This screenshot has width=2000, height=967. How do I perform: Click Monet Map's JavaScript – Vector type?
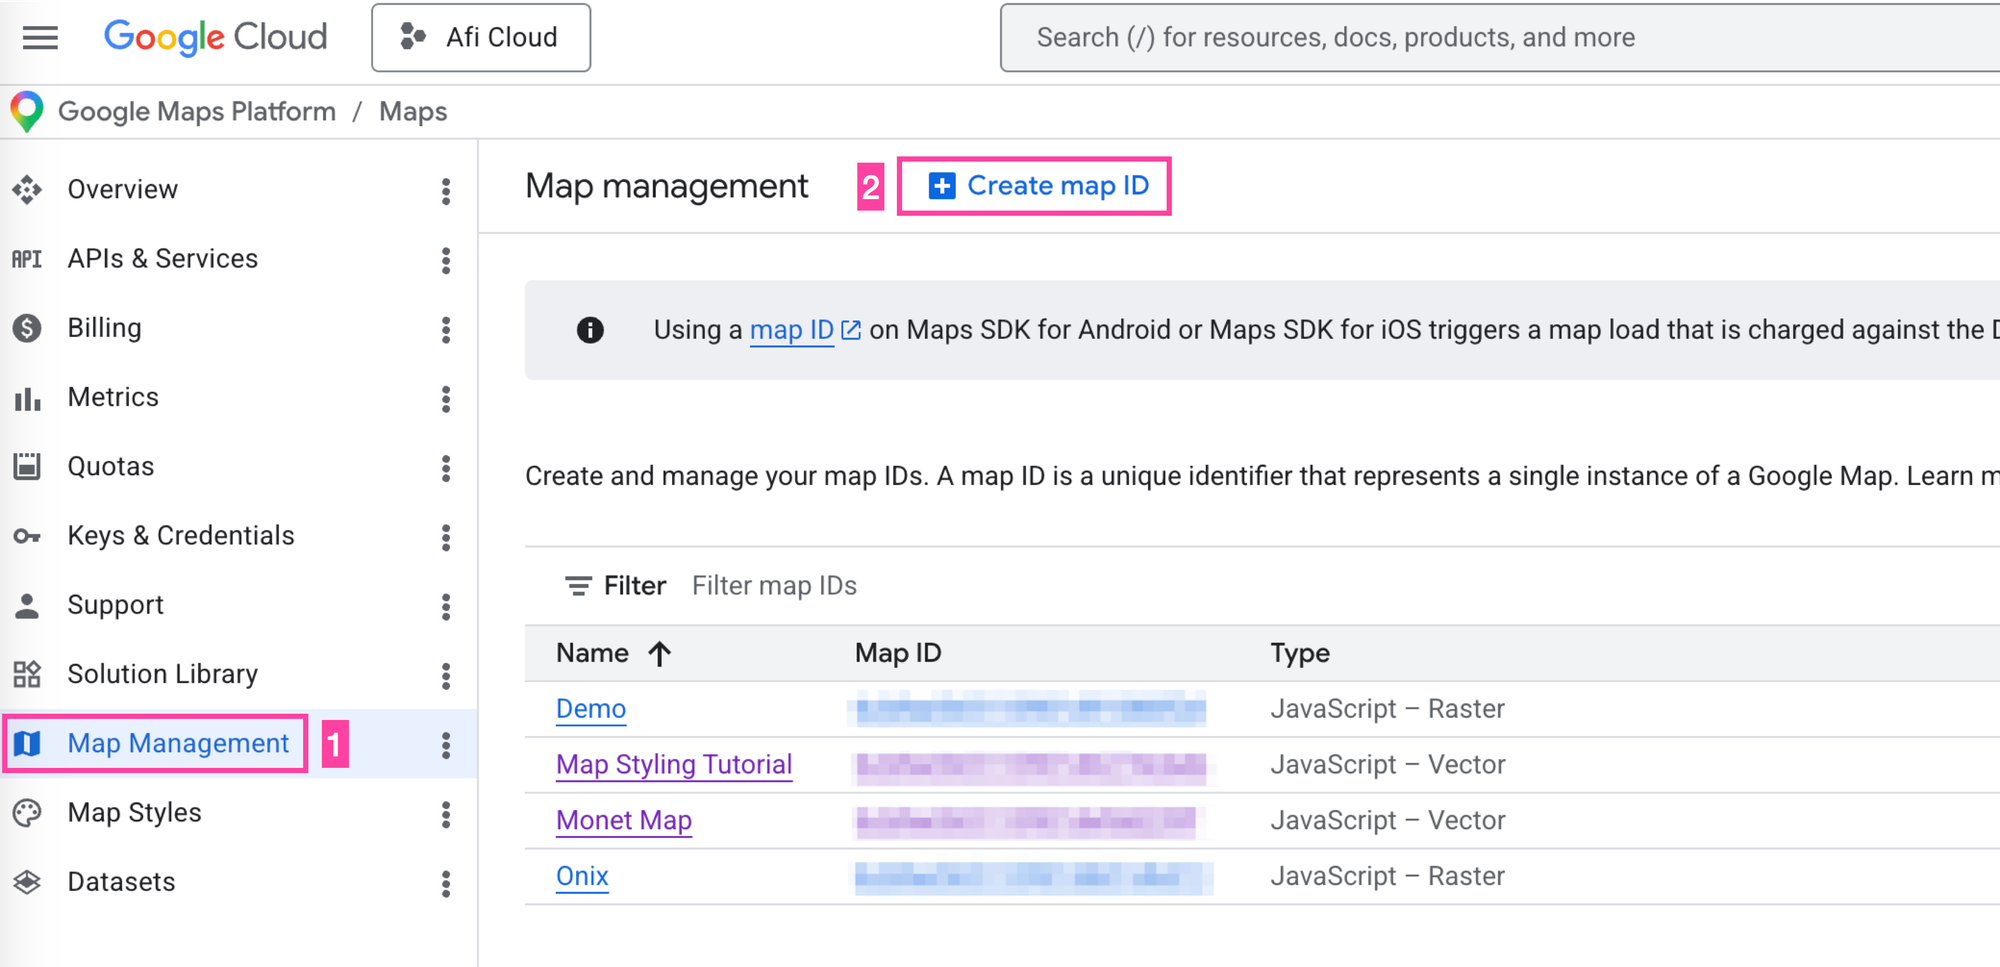click(x=1387, y=821)
